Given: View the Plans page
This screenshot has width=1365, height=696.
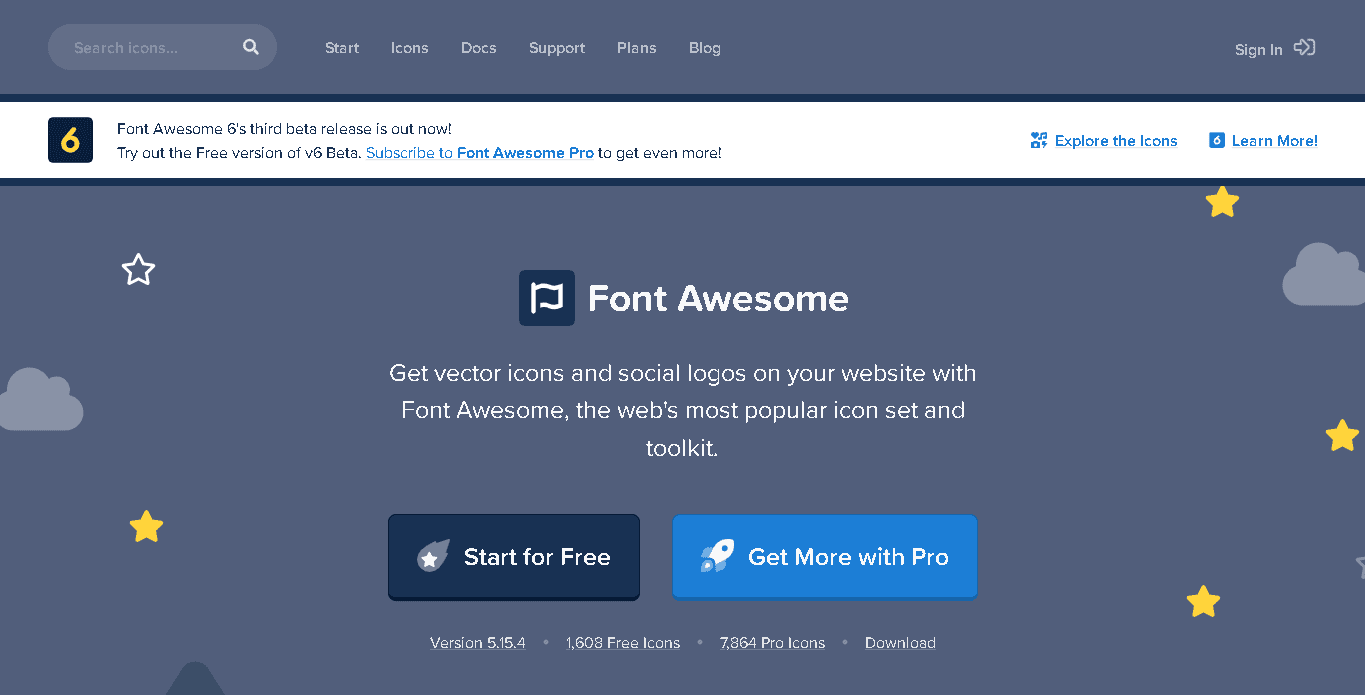Looking at the screenshot, I should click(x=636, y=48).
